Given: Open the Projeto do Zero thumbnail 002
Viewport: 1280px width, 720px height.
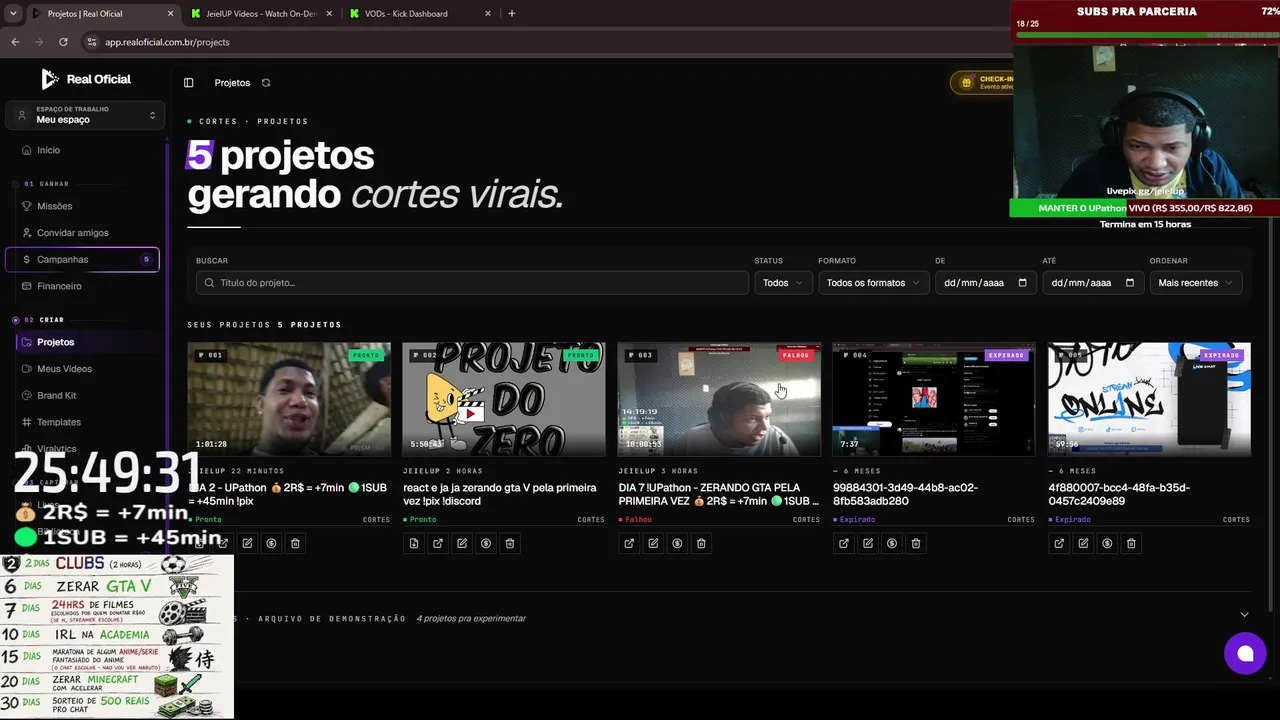Looking at the screenshot, I should coord(504,399).
